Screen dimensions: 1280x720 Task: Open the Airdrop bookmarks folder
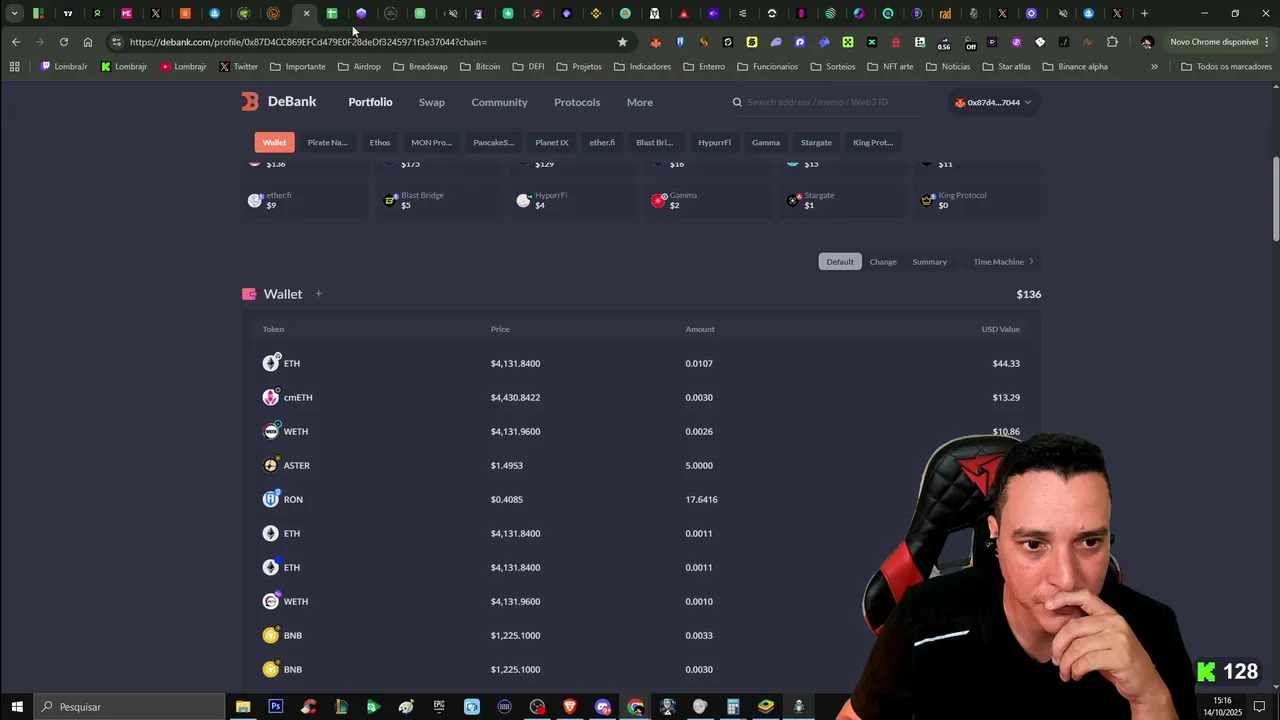click(359, 66)
